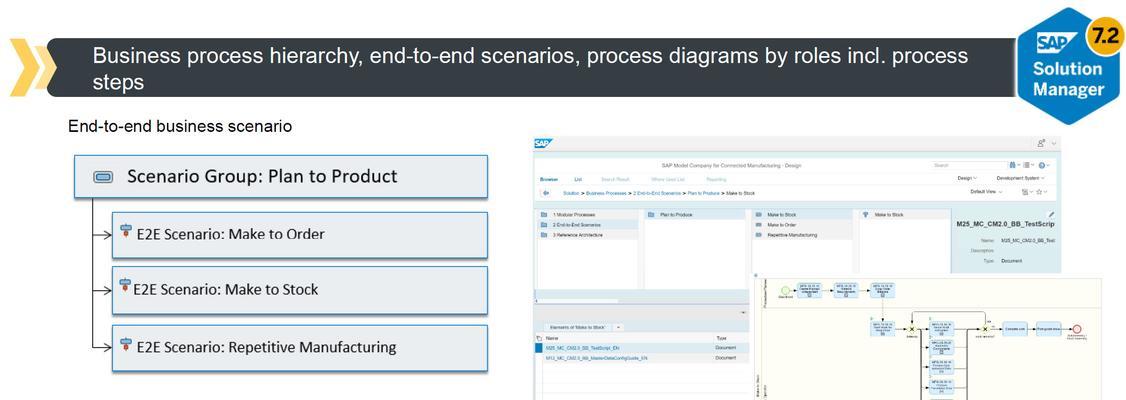Screen dimensions: 1126x400
Task: Open the Development System dropdown
Action: [1020, 178]
